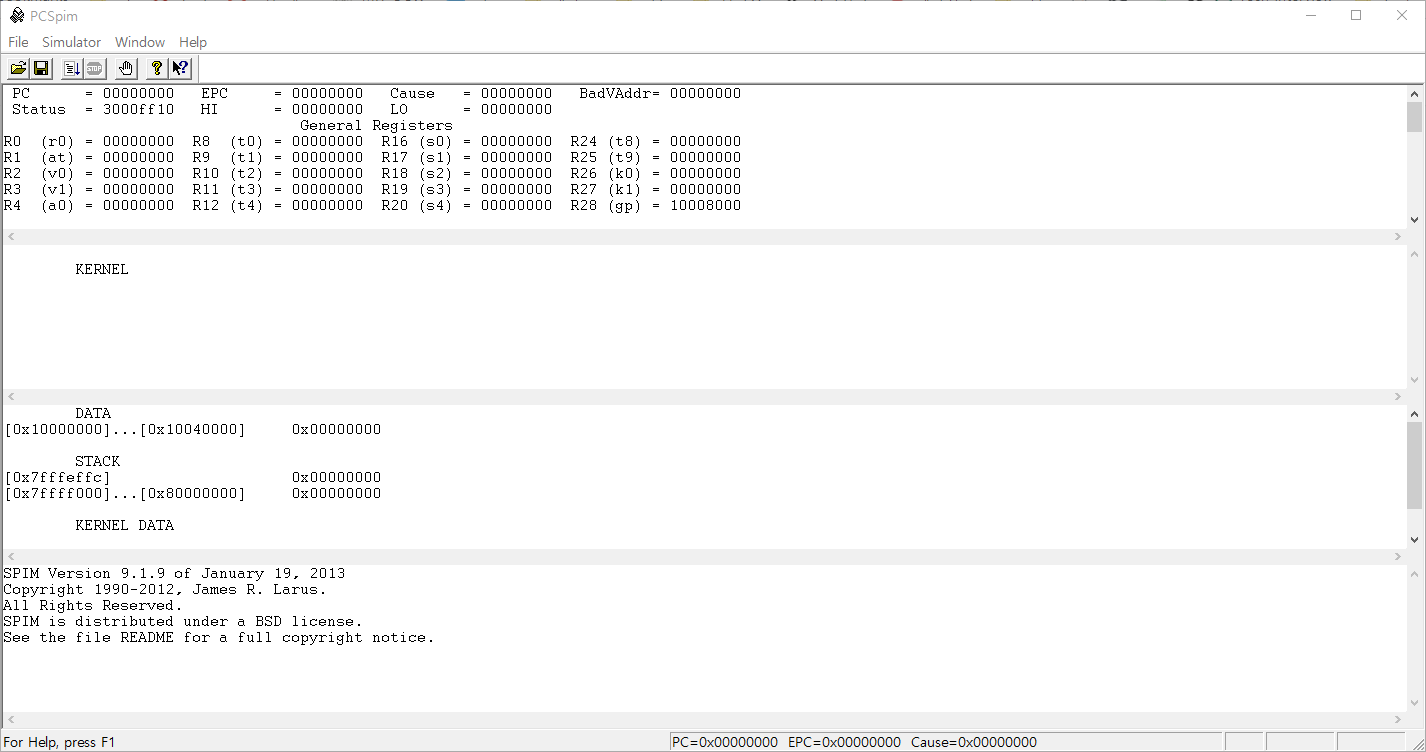The height and width of the screenshot is (752, 1426).
Task: Click the [0x7ffff000]...[0x80000000] address range
Action: click(125, 493)
